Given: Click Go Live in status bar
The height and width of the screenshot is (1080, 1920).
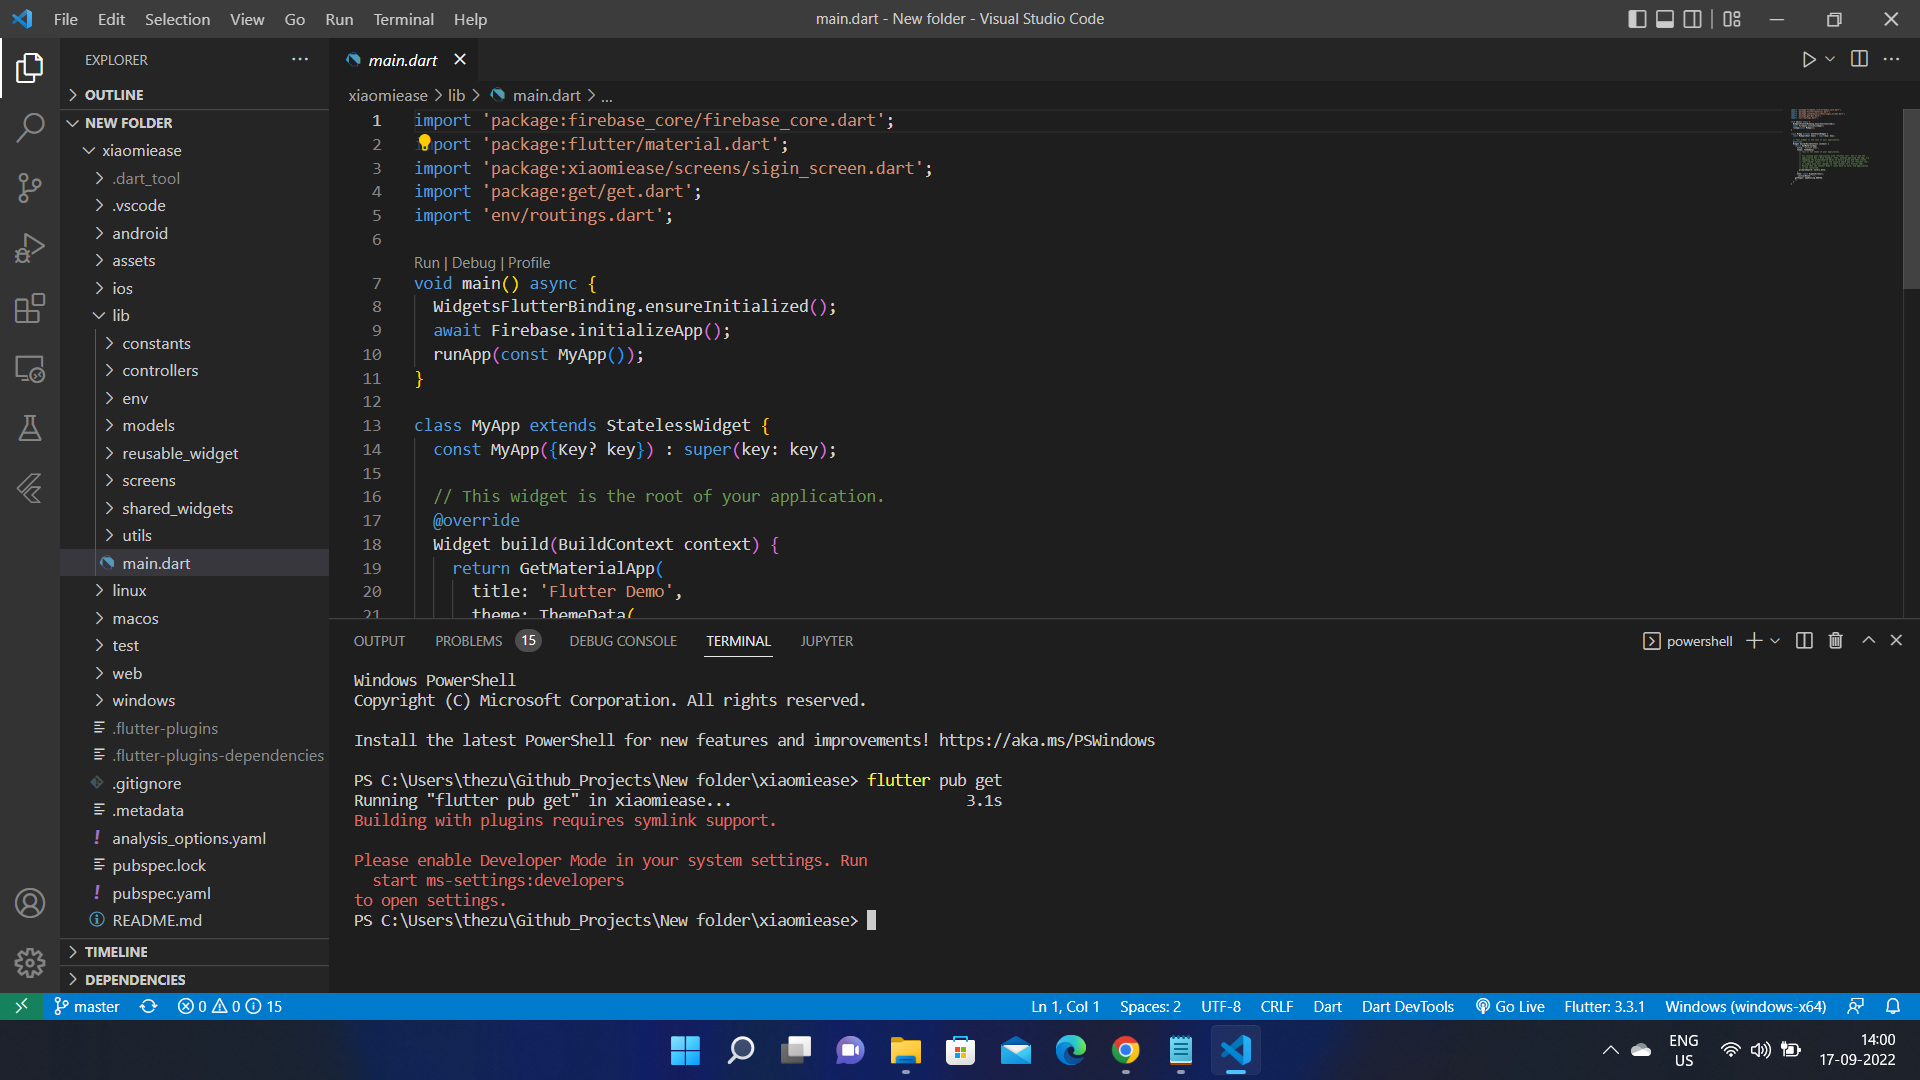Looking at the screenshot, I should (x=1509, y=1006).
